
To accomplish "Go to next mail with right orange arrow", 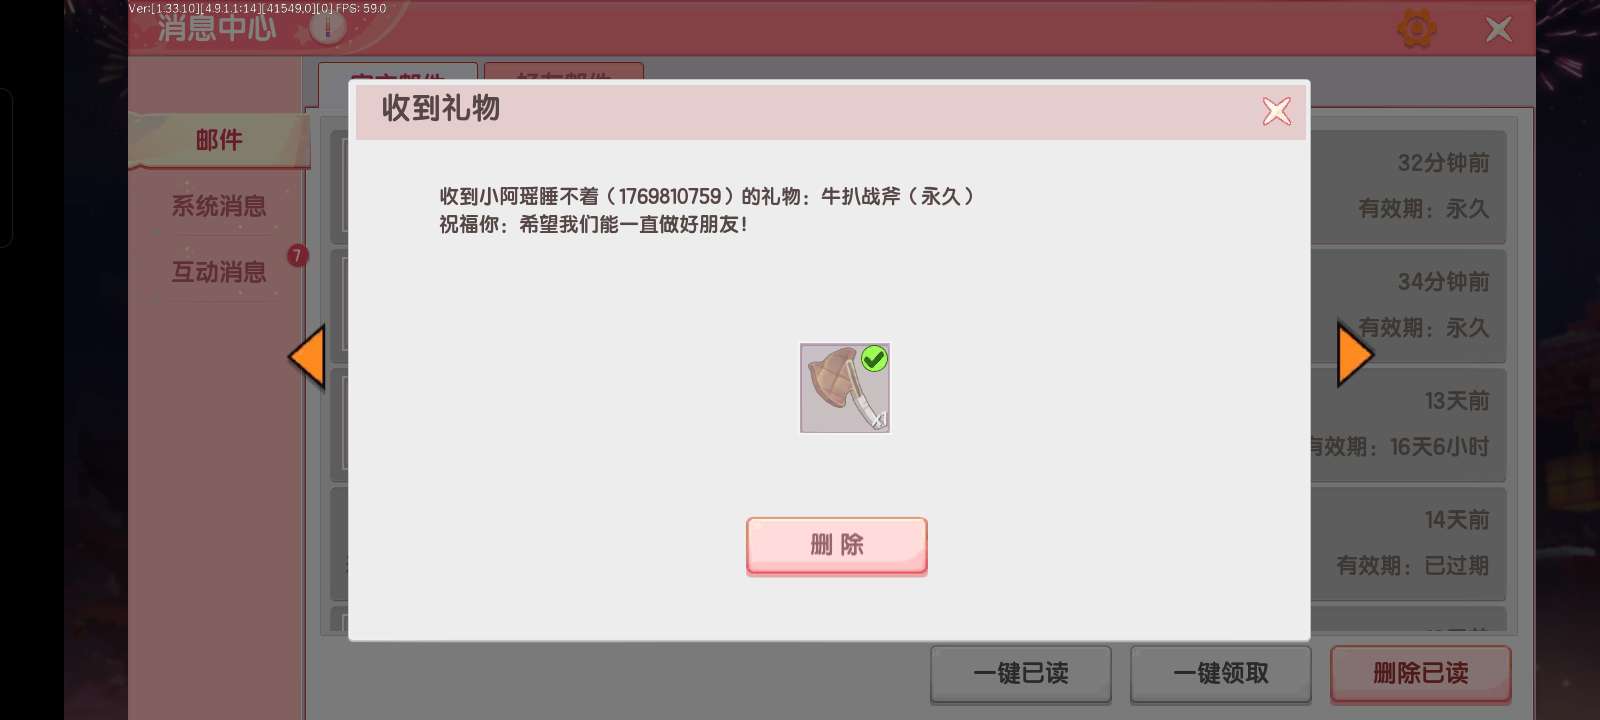I will tap(1356, 353).
